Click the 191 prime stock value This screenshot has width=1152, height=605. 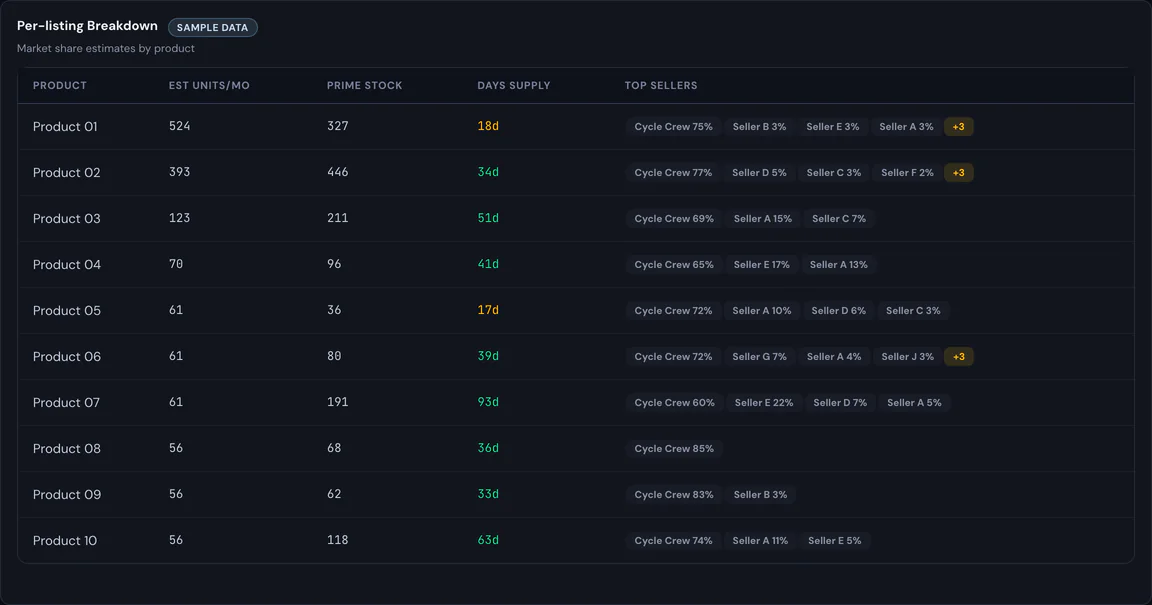[x=338, y=402]
